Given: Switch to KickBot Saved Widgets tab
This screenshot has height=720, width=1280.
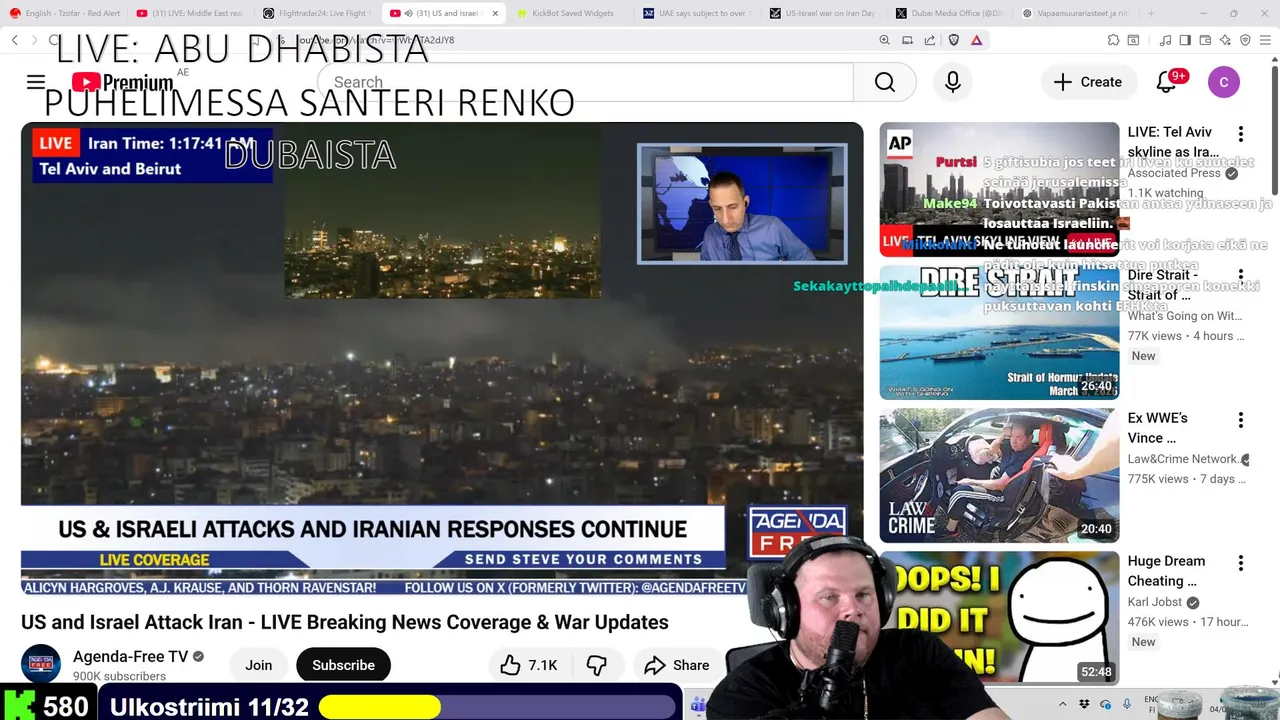Looking at the screenshot, I should click(570, 13).
